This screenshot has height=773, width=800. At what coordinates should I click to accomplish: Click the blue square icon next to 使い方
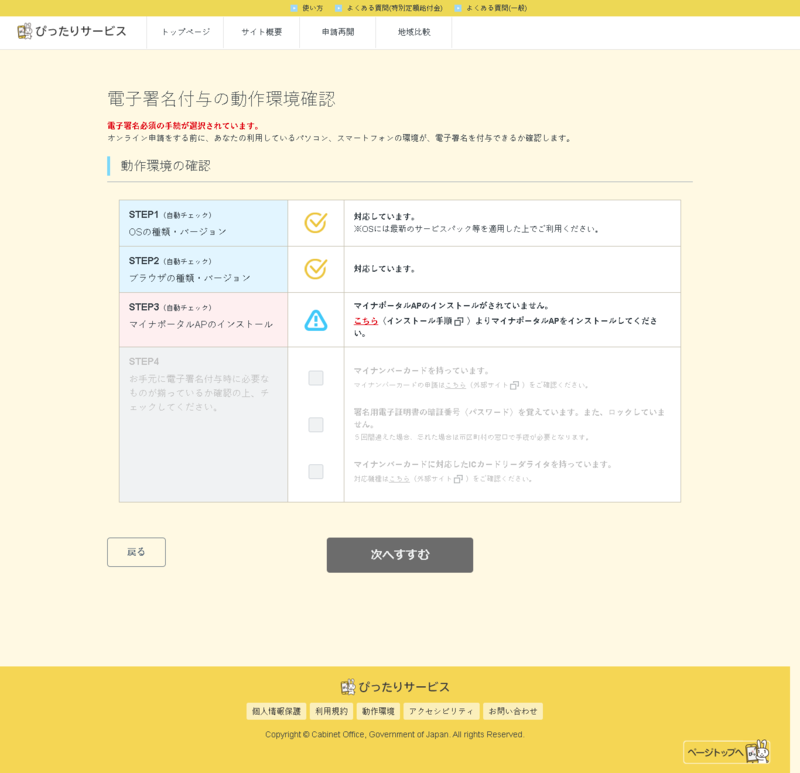coord(294,8)
